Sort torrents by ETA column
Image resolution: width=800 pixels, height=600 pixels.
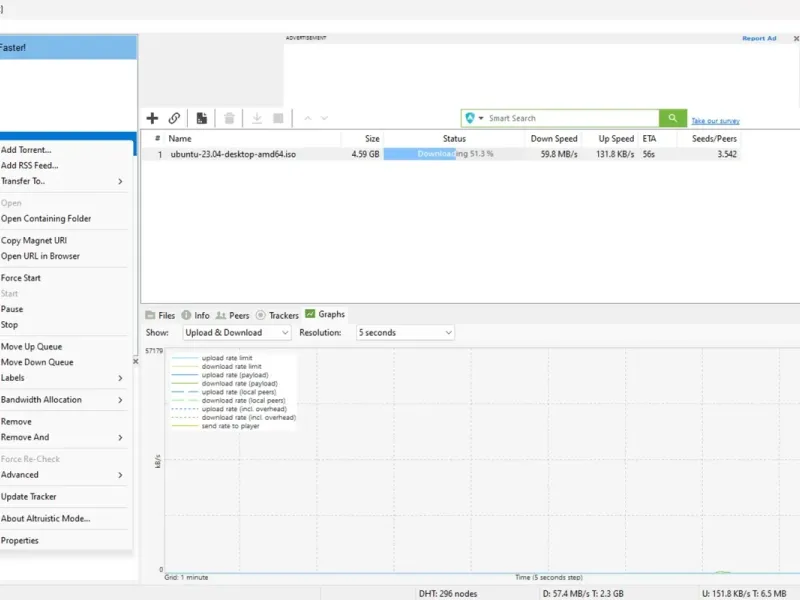[649, 139]
